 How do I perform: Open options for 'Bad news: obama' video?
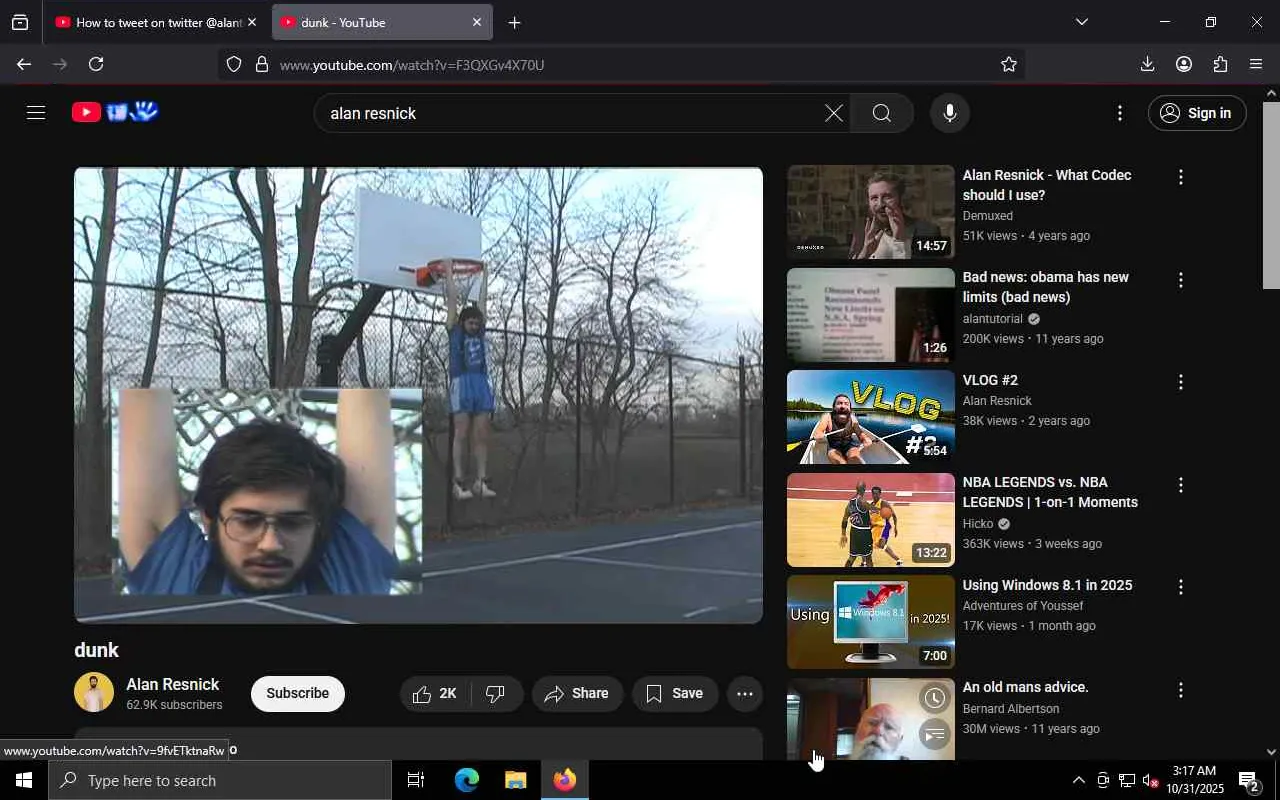(x=1181, y=280)
